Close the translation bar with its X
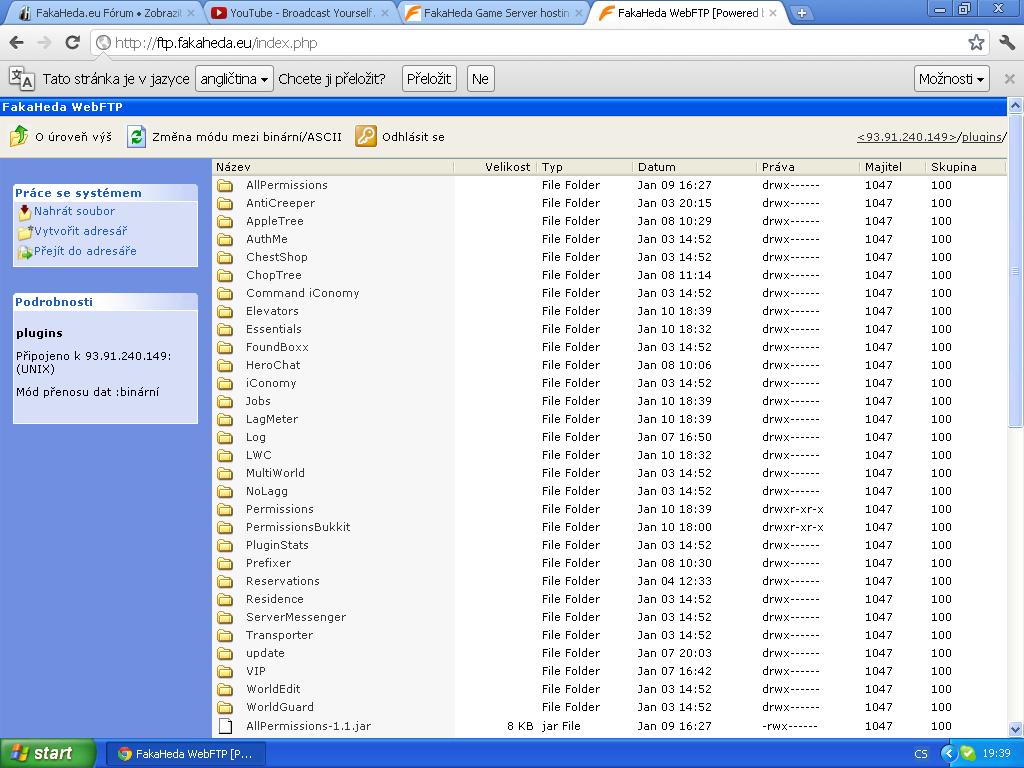Image resolution: width=1024 pixels, height=768 pixels. (1009, 79)
